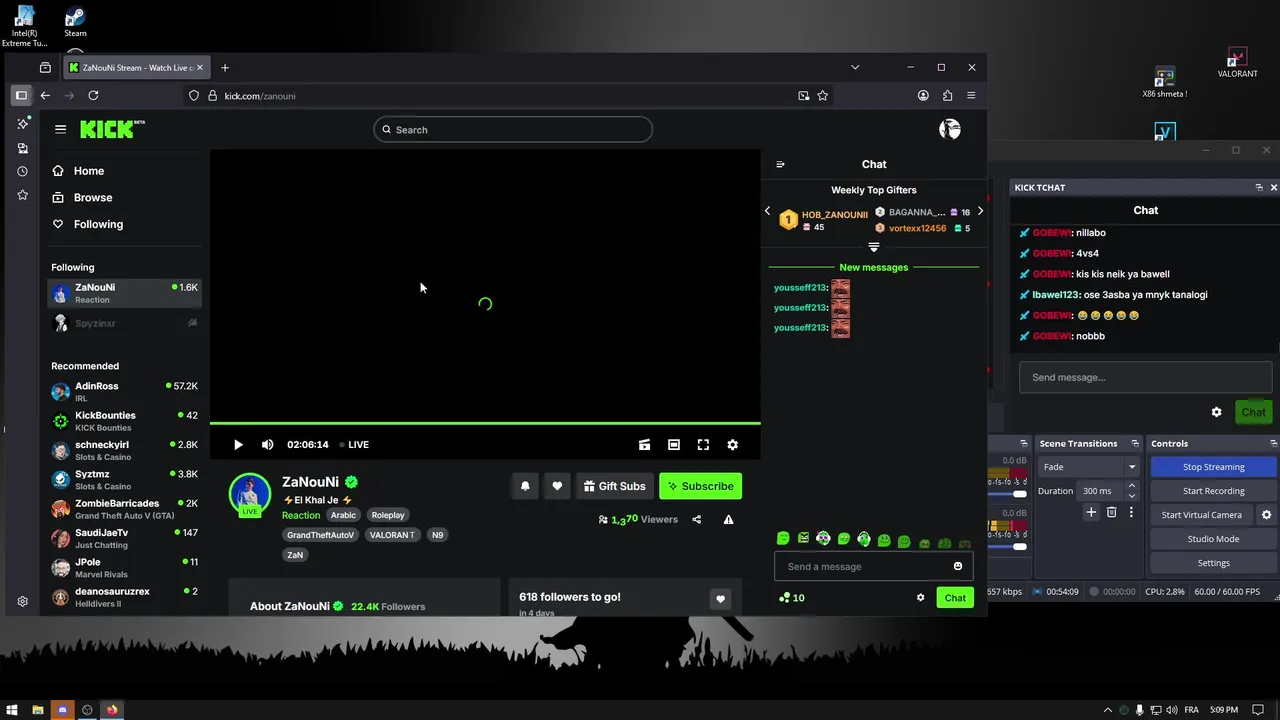Click the Reaction category link
This screenshot has height=720, width=1280.
[x=301, y=515]
